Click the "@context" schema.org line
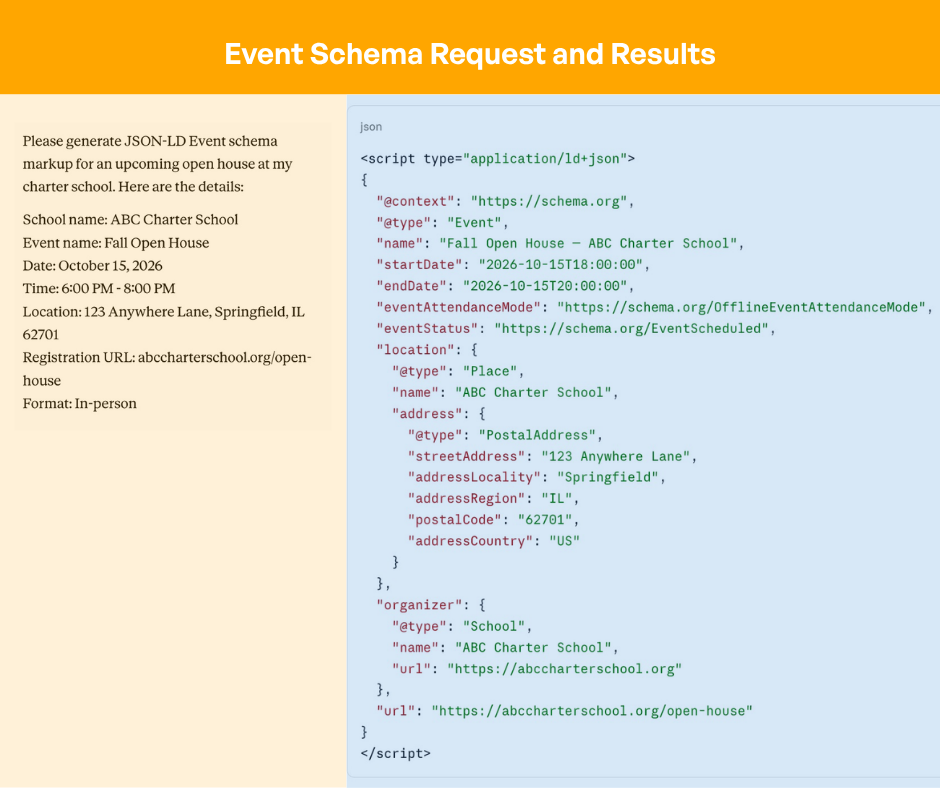 [x=505, y=201]
